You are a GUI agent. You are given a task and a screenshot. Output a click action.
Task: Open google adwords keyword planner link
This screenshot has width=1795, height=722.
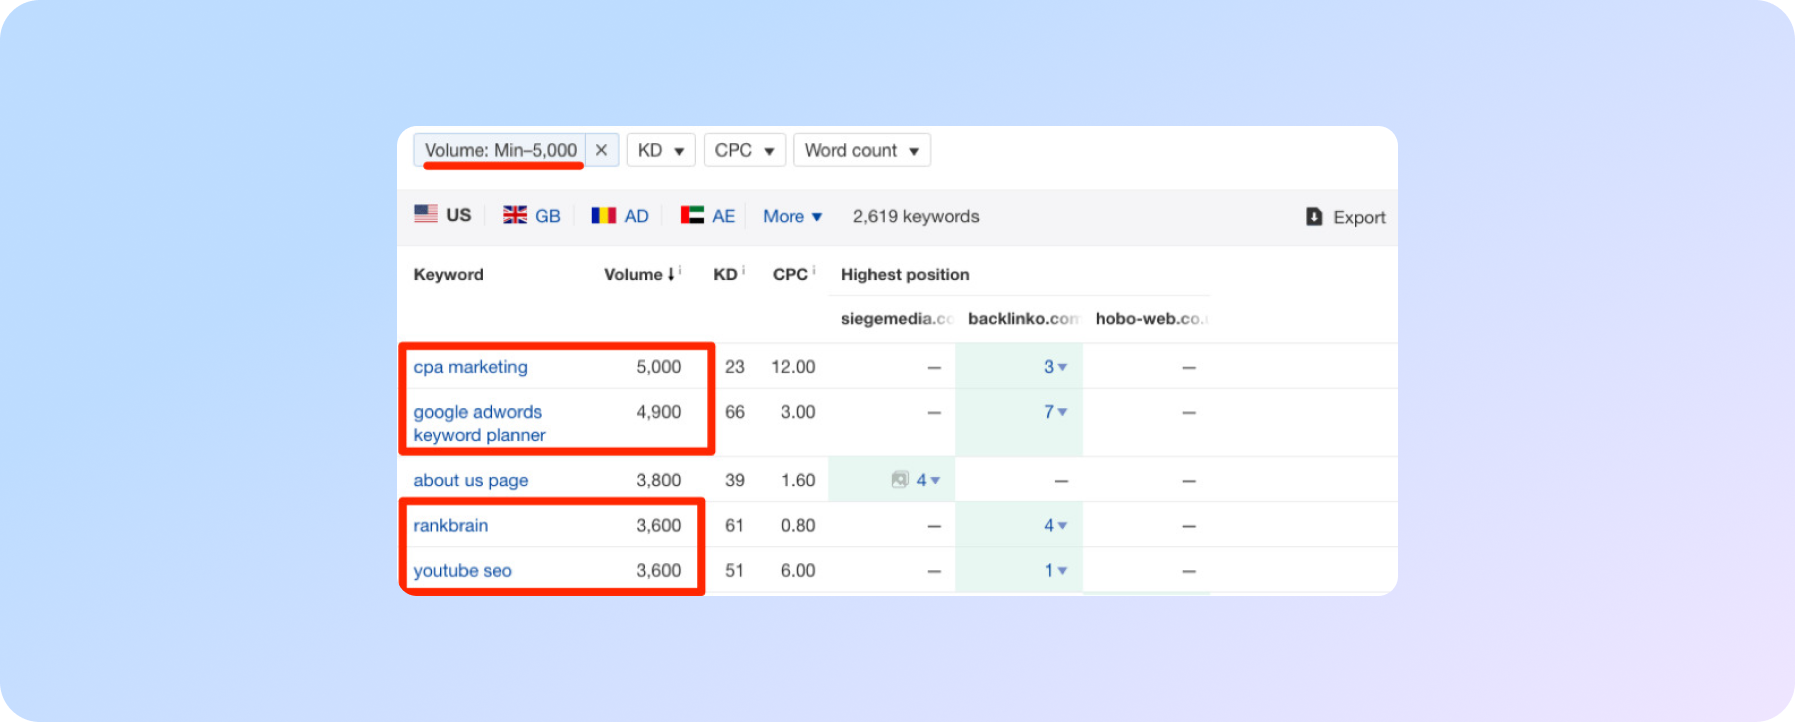click(x=479, y=423)
